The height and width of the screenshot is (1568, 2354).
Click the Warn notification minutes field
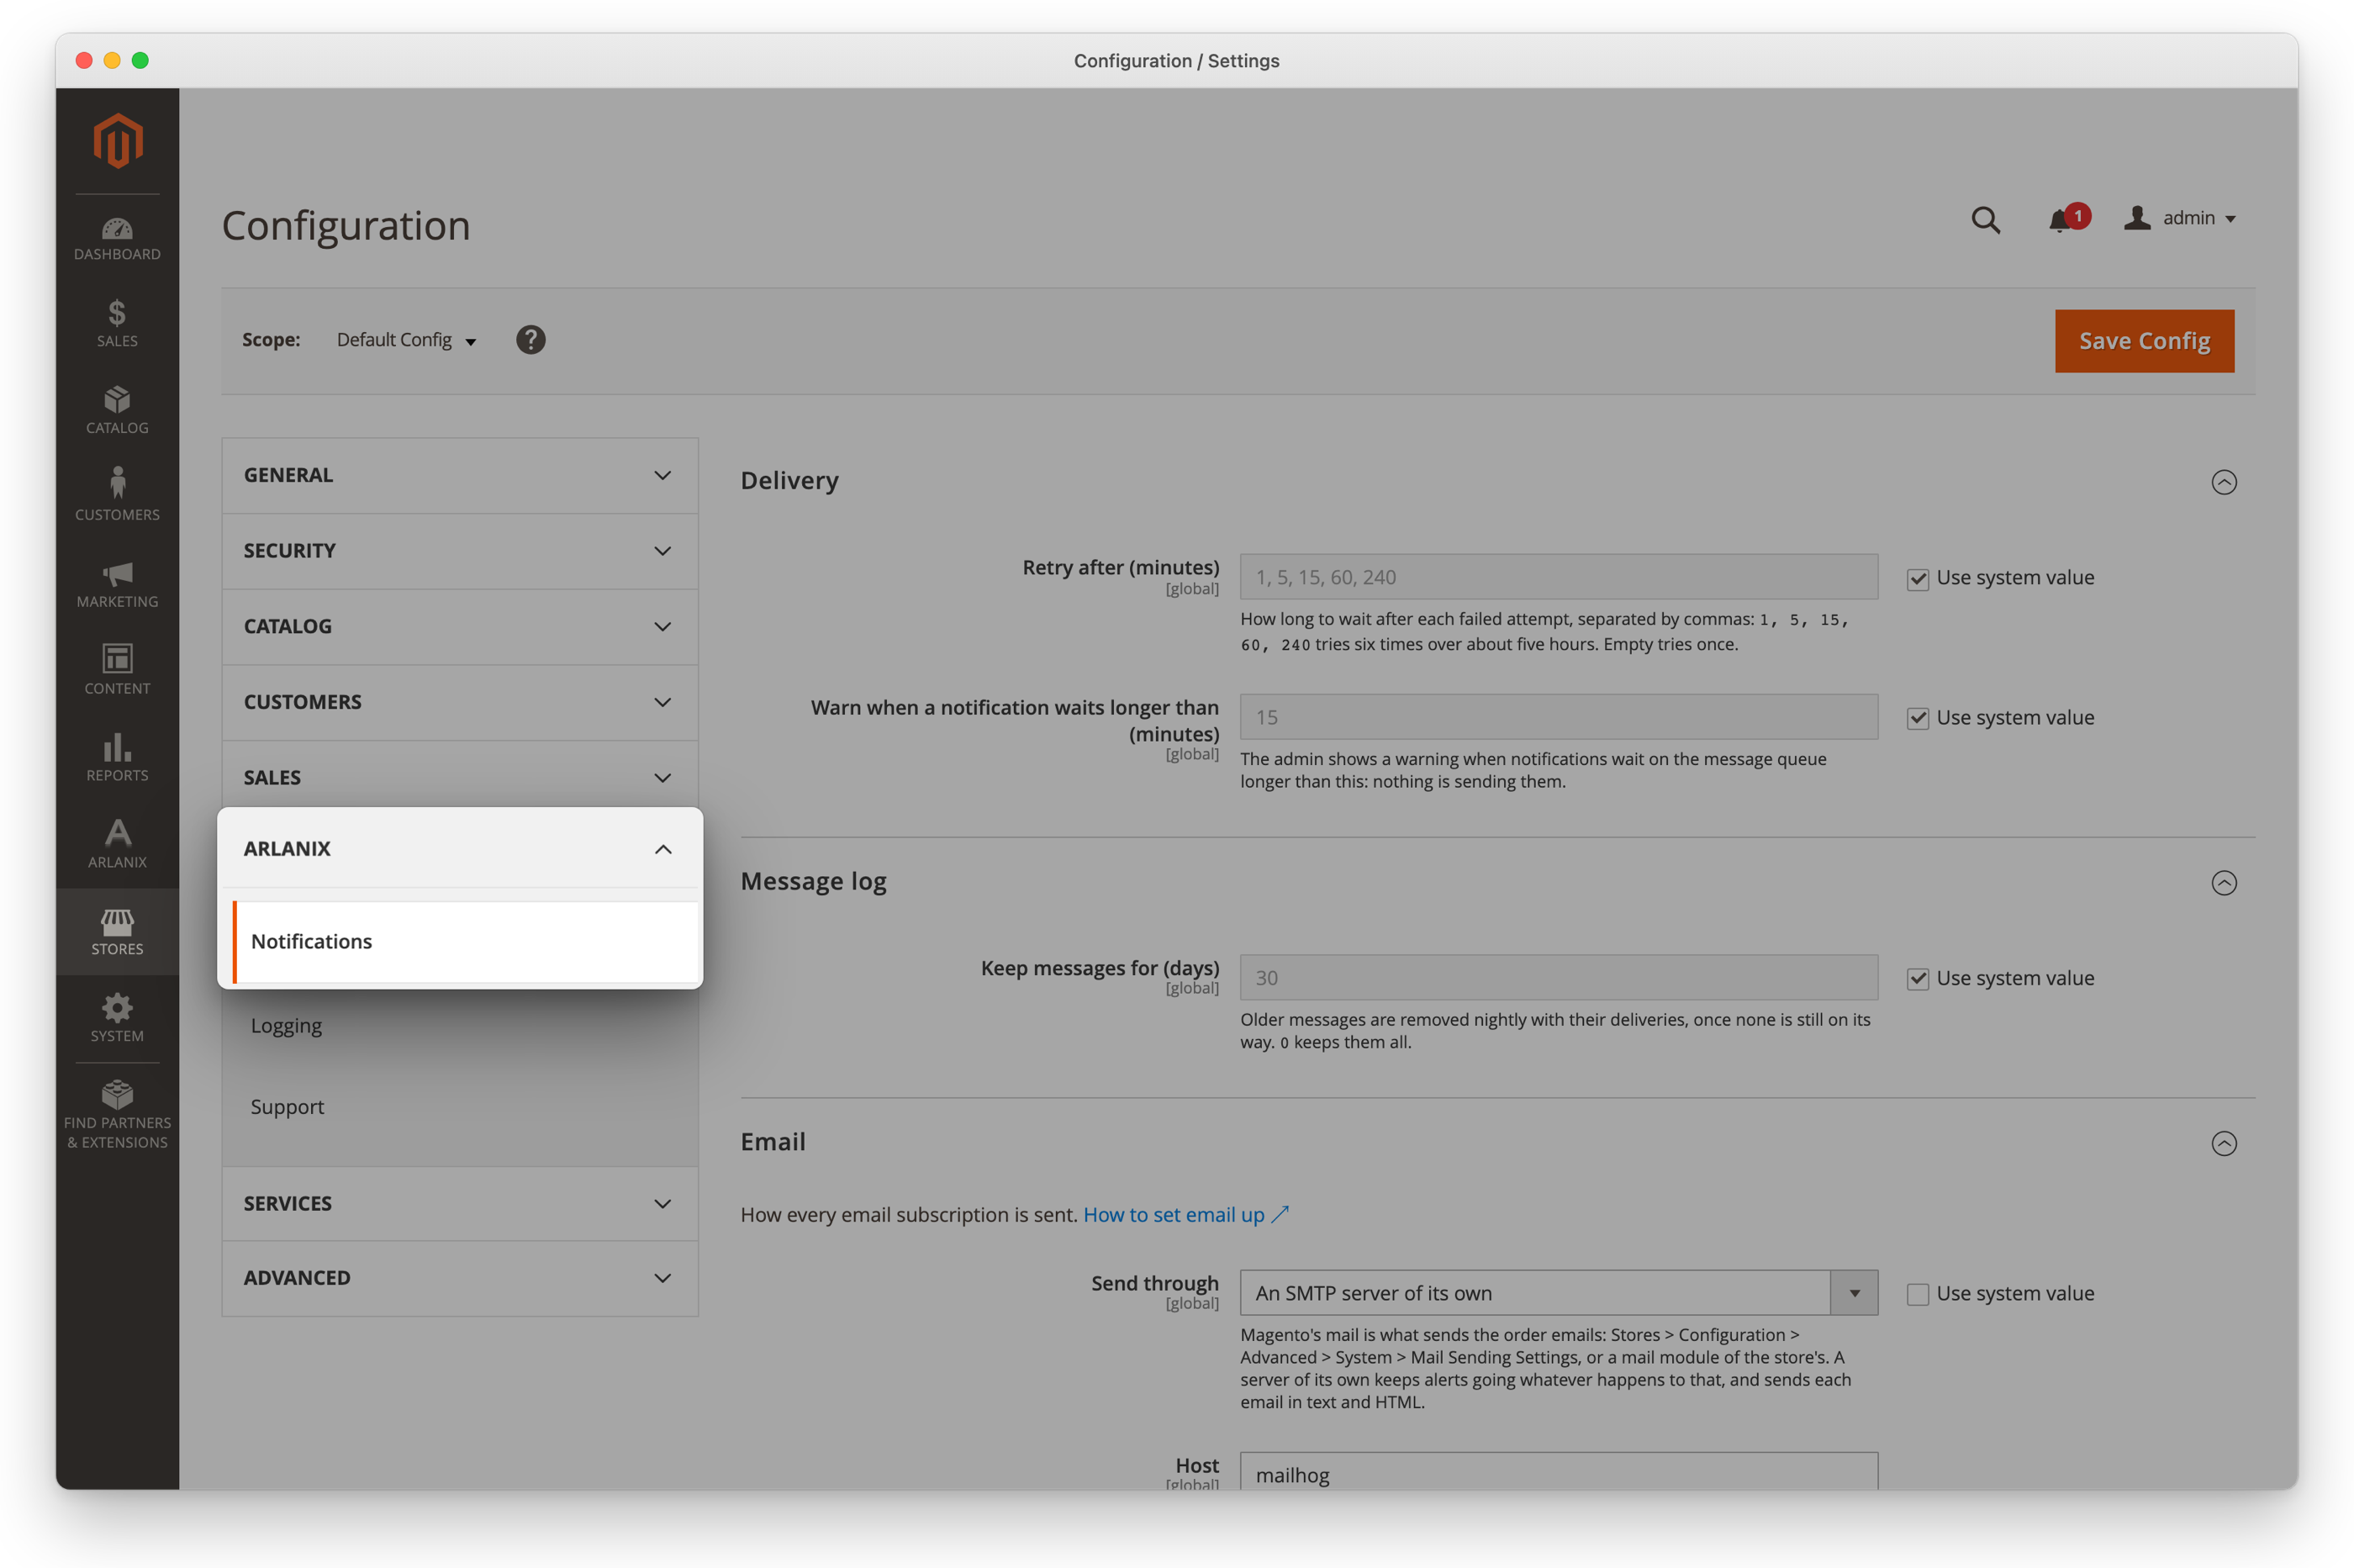1558,717
